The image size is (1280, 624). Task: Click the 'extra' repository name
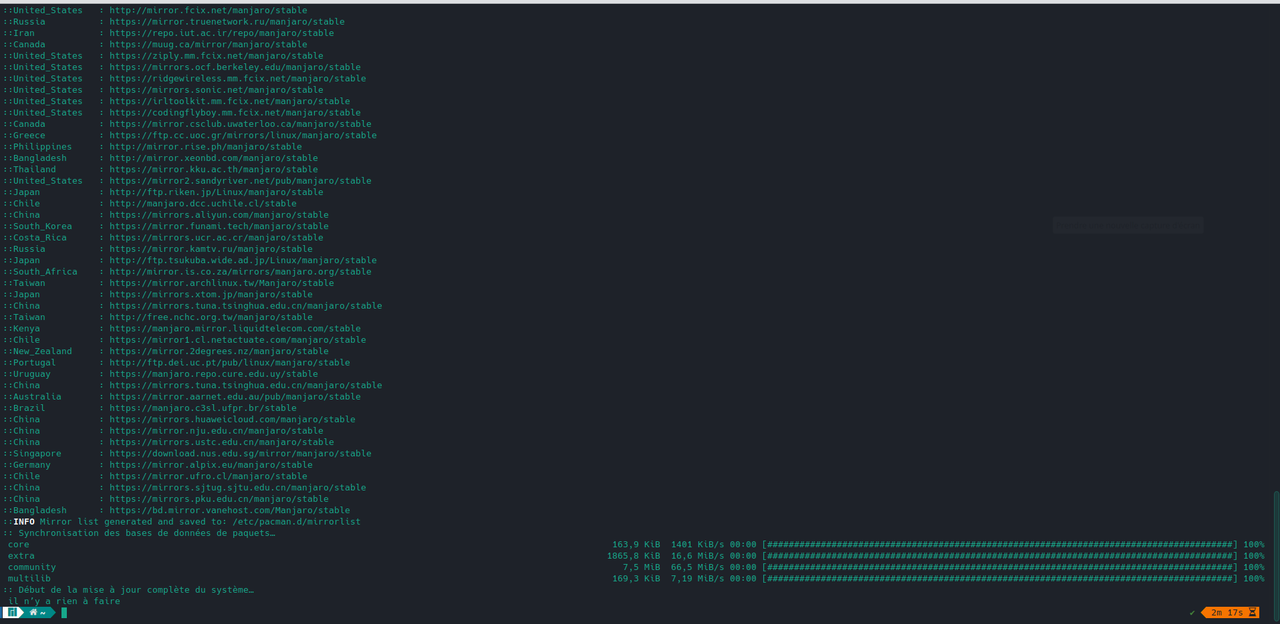[x=21, y=556]
